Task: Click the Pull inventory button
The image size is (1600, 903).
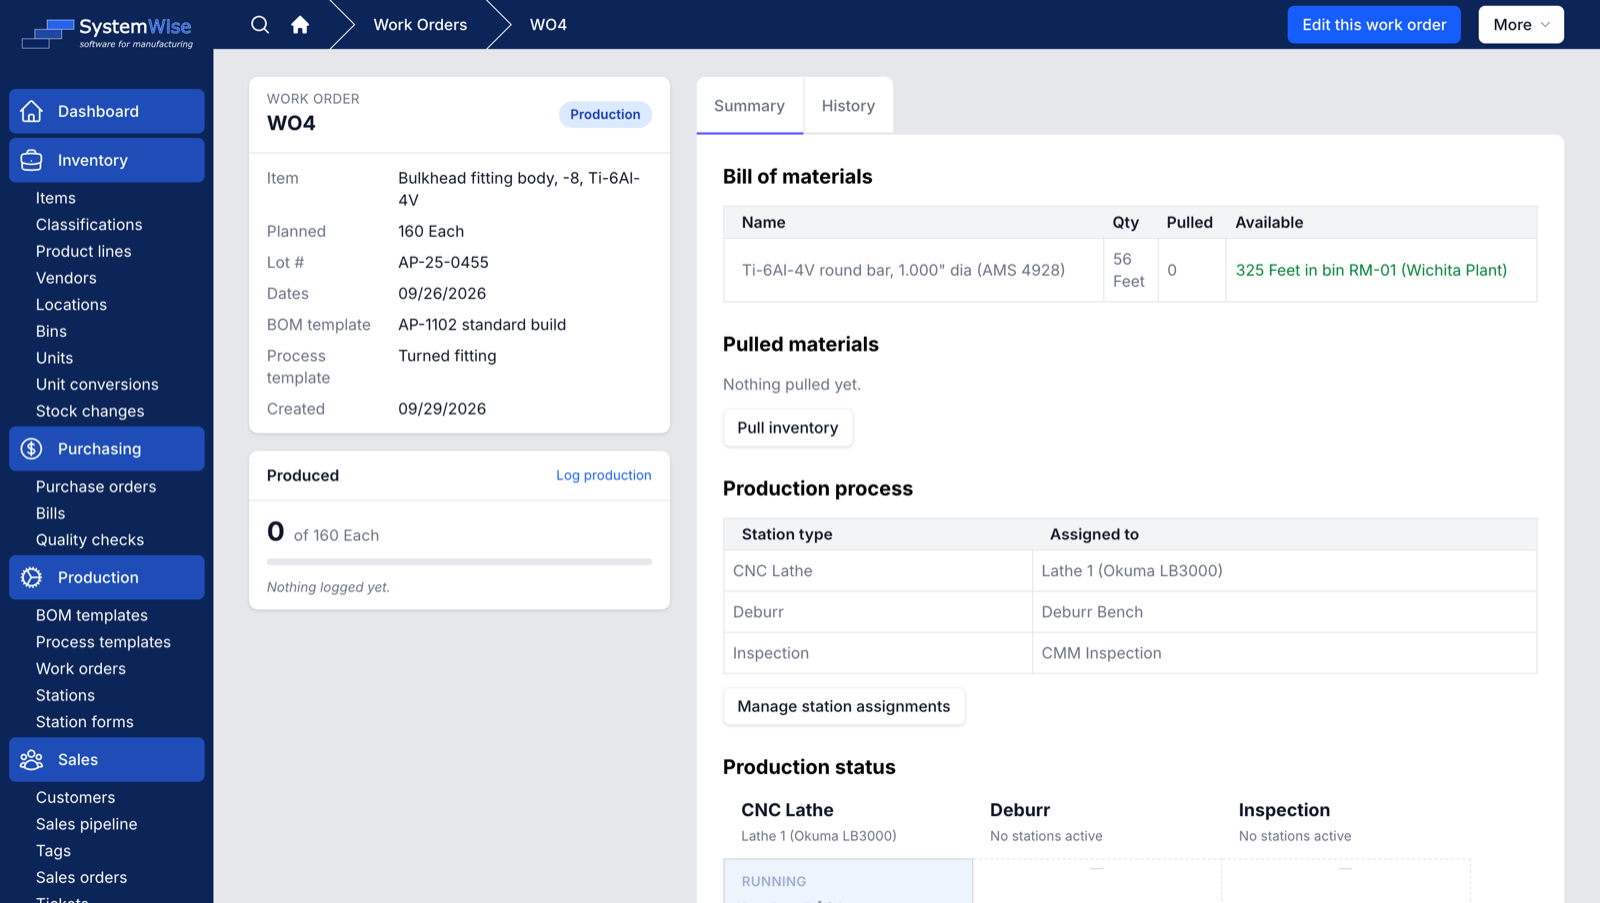Action: coord(788,428)
